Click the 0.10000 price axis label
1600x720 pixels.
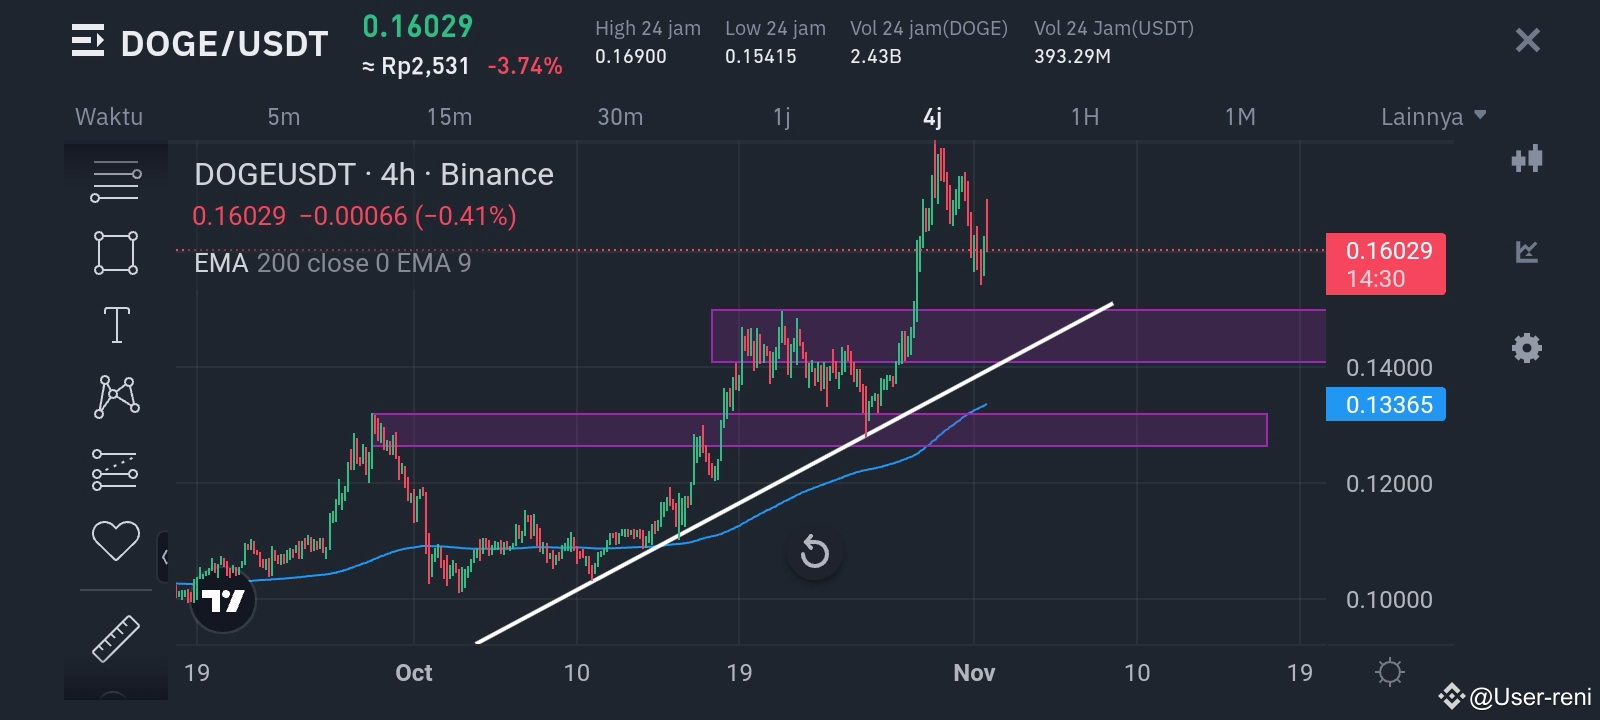click(1389, 600)
